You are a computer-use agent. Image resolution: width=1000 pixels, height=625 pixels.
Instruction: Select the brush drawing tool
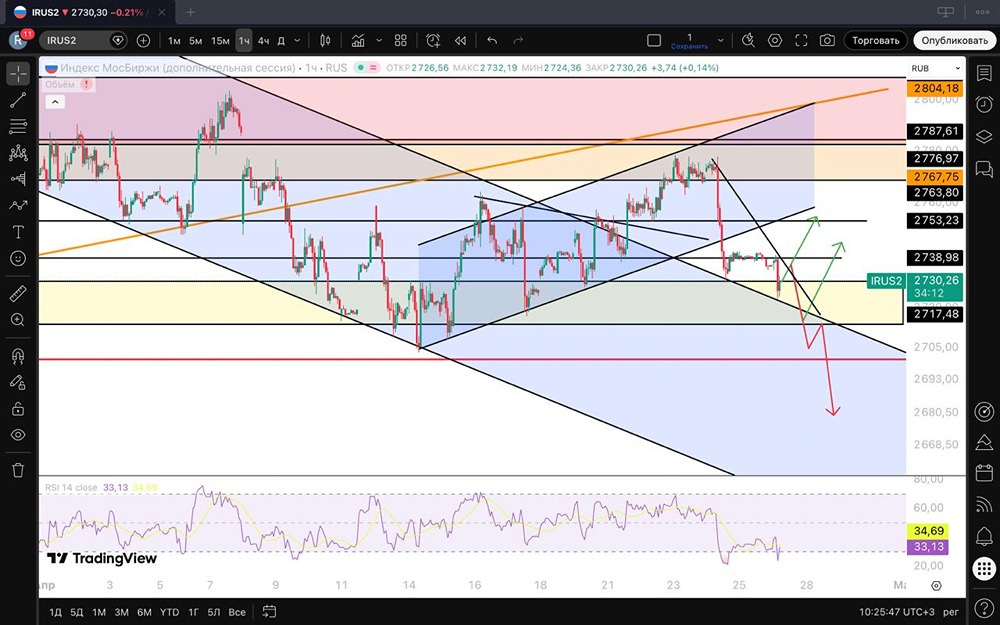coord(18,205)
